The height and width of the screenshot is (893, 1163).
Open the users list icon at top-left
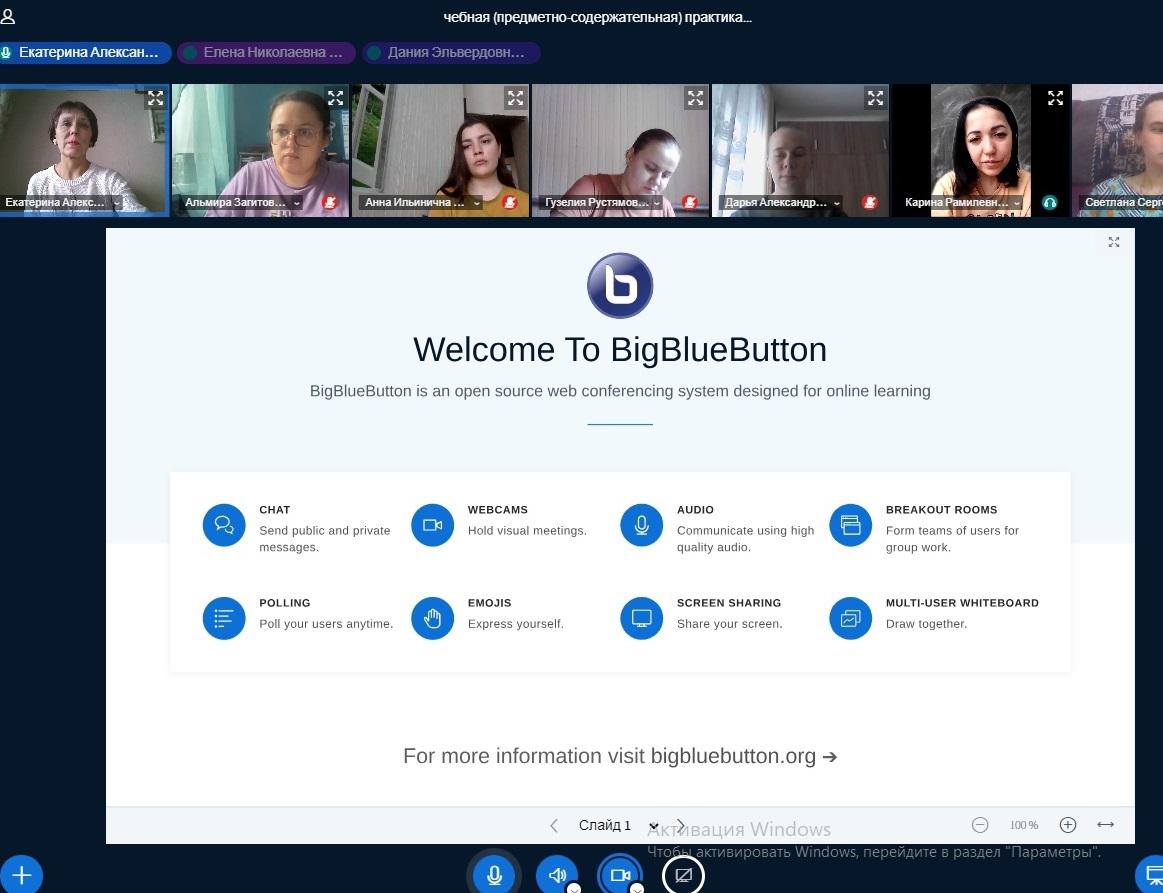8,17
